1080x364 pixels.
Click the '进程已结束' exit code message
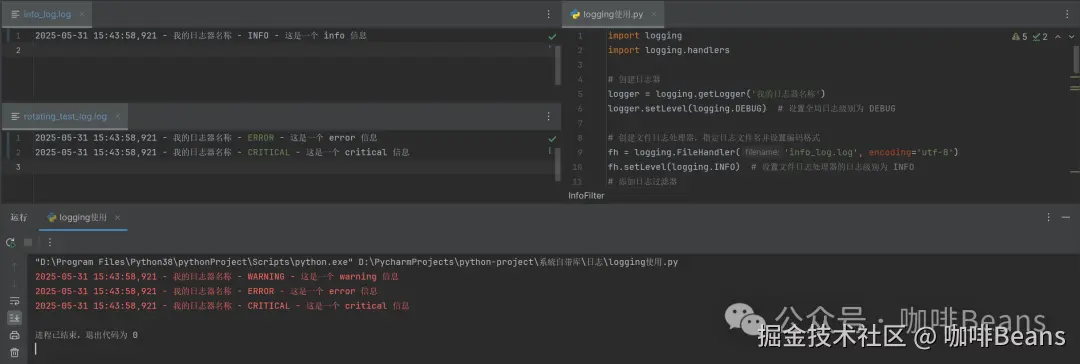86,335
